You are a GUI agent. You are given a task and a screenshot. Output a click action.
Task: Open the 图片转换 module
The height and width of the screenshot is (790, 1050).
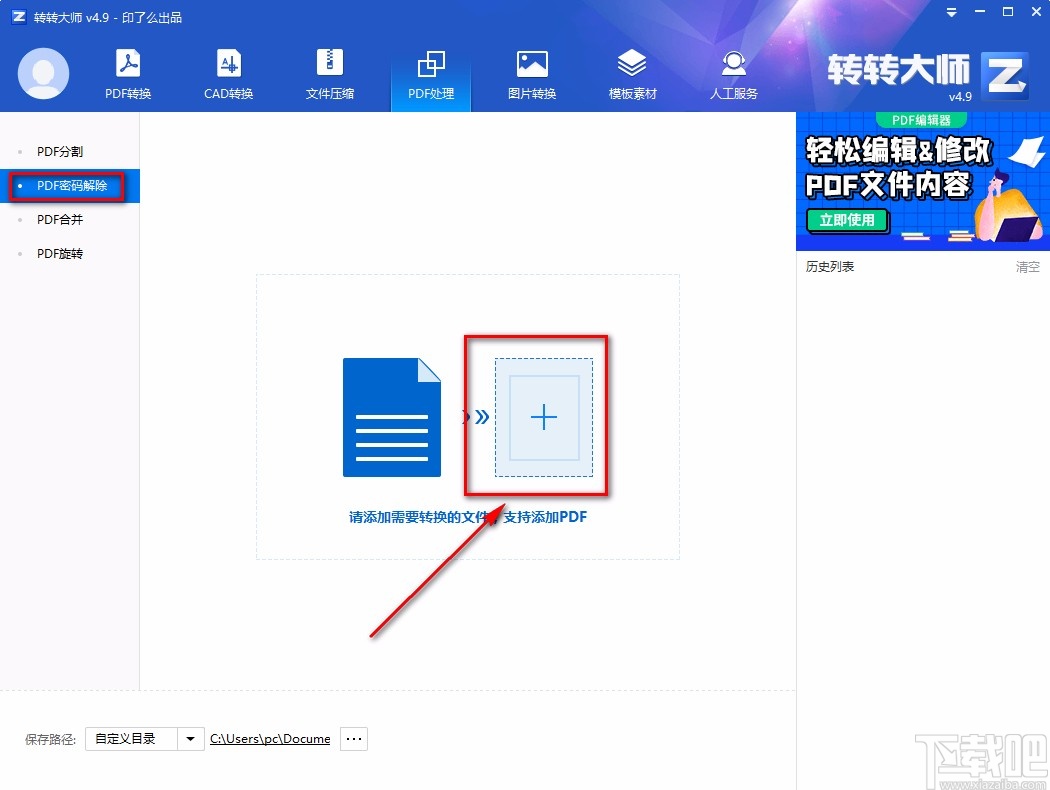[x=532, y=75]
